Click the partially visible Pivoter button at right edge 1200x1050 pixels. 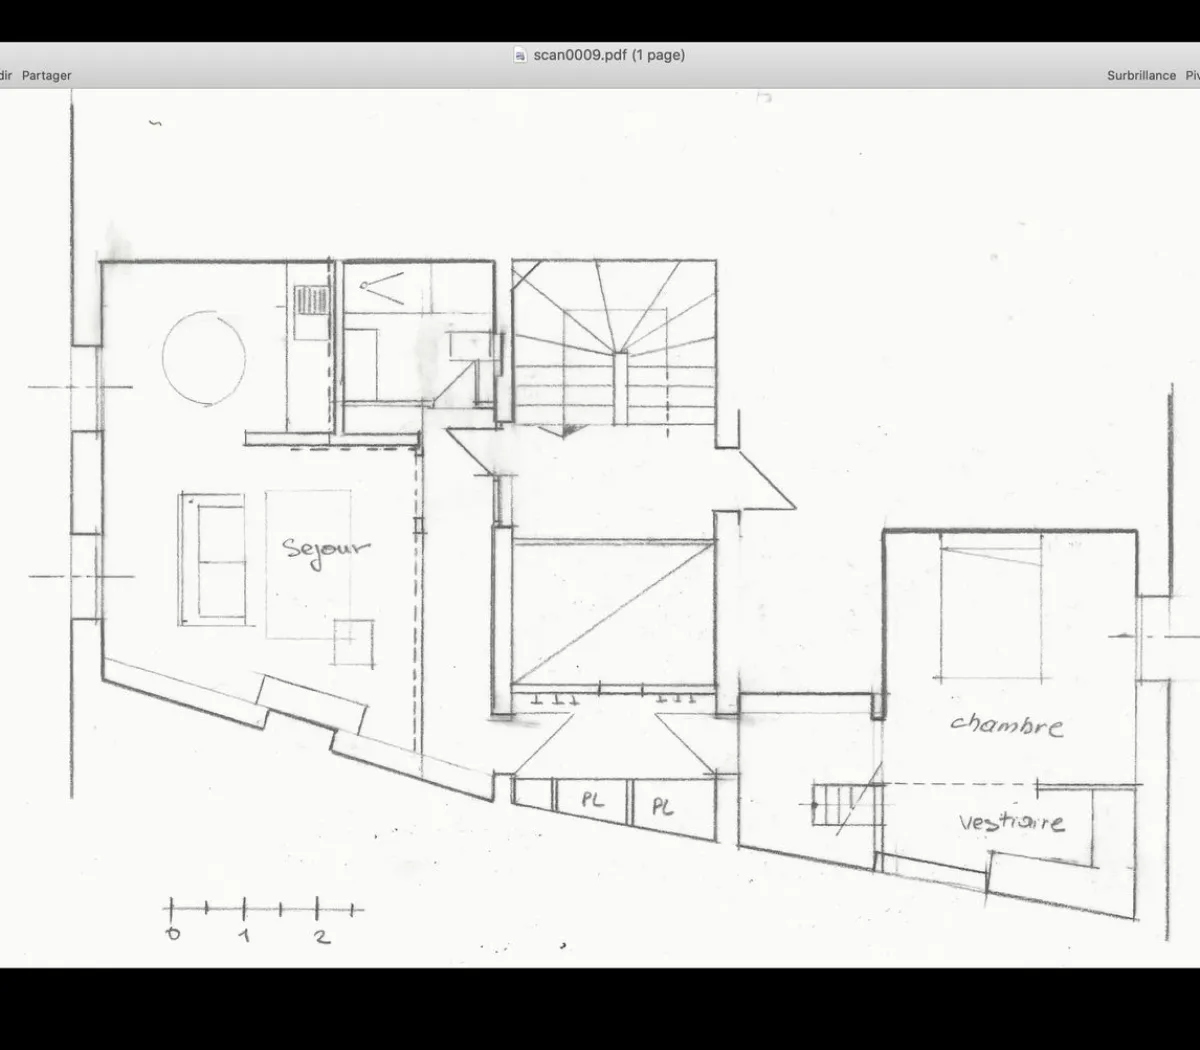[1192, 76]
